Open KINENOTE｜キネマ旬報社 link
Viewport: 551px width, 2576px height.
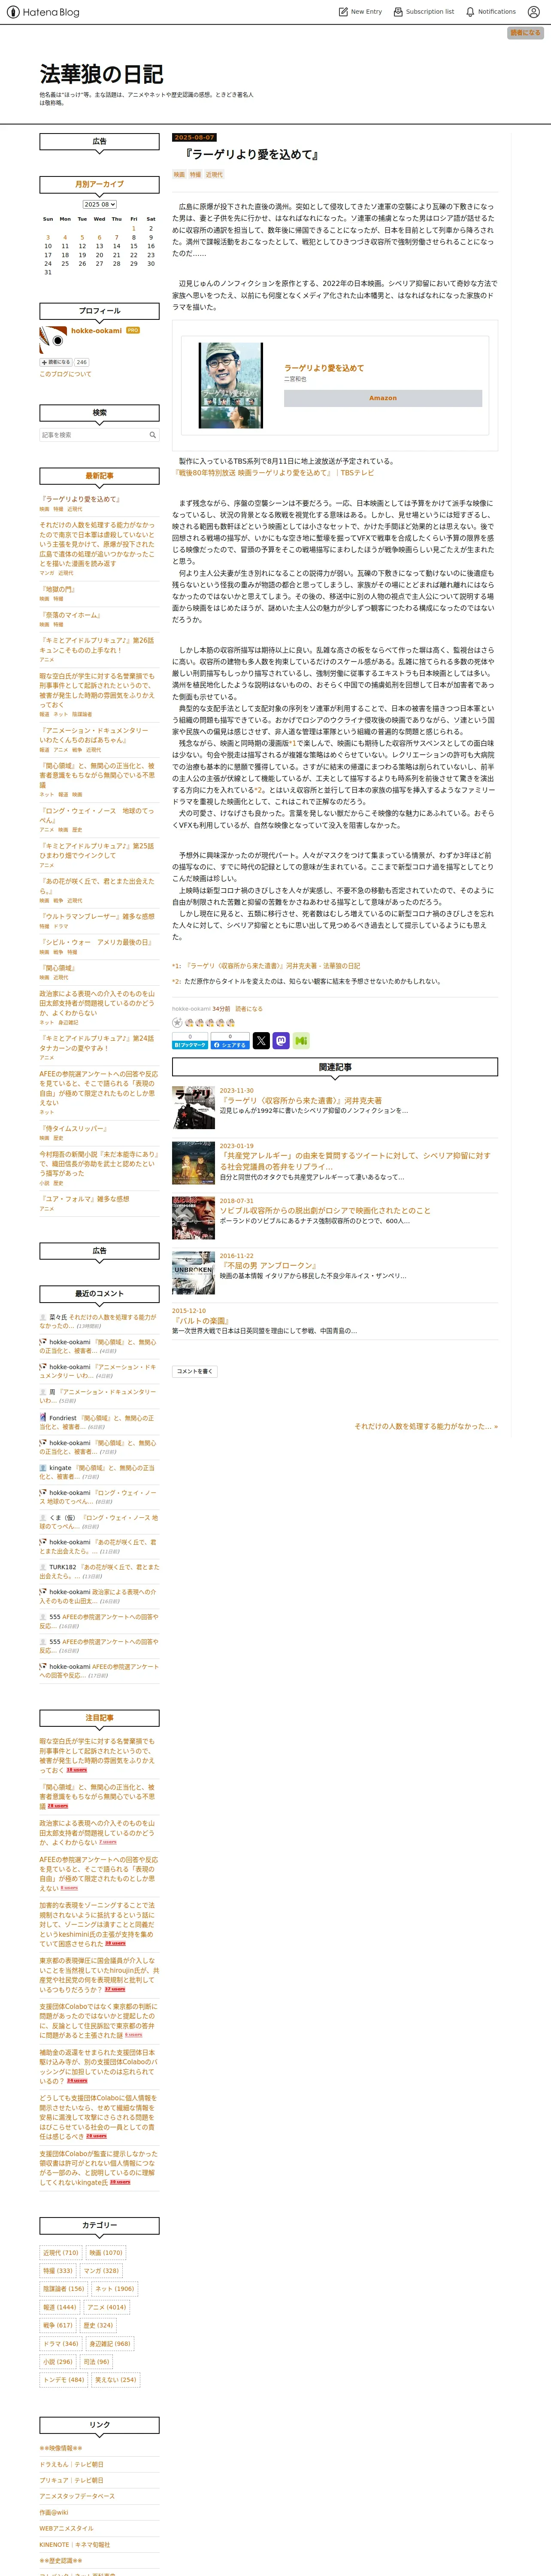point(75,2545)
